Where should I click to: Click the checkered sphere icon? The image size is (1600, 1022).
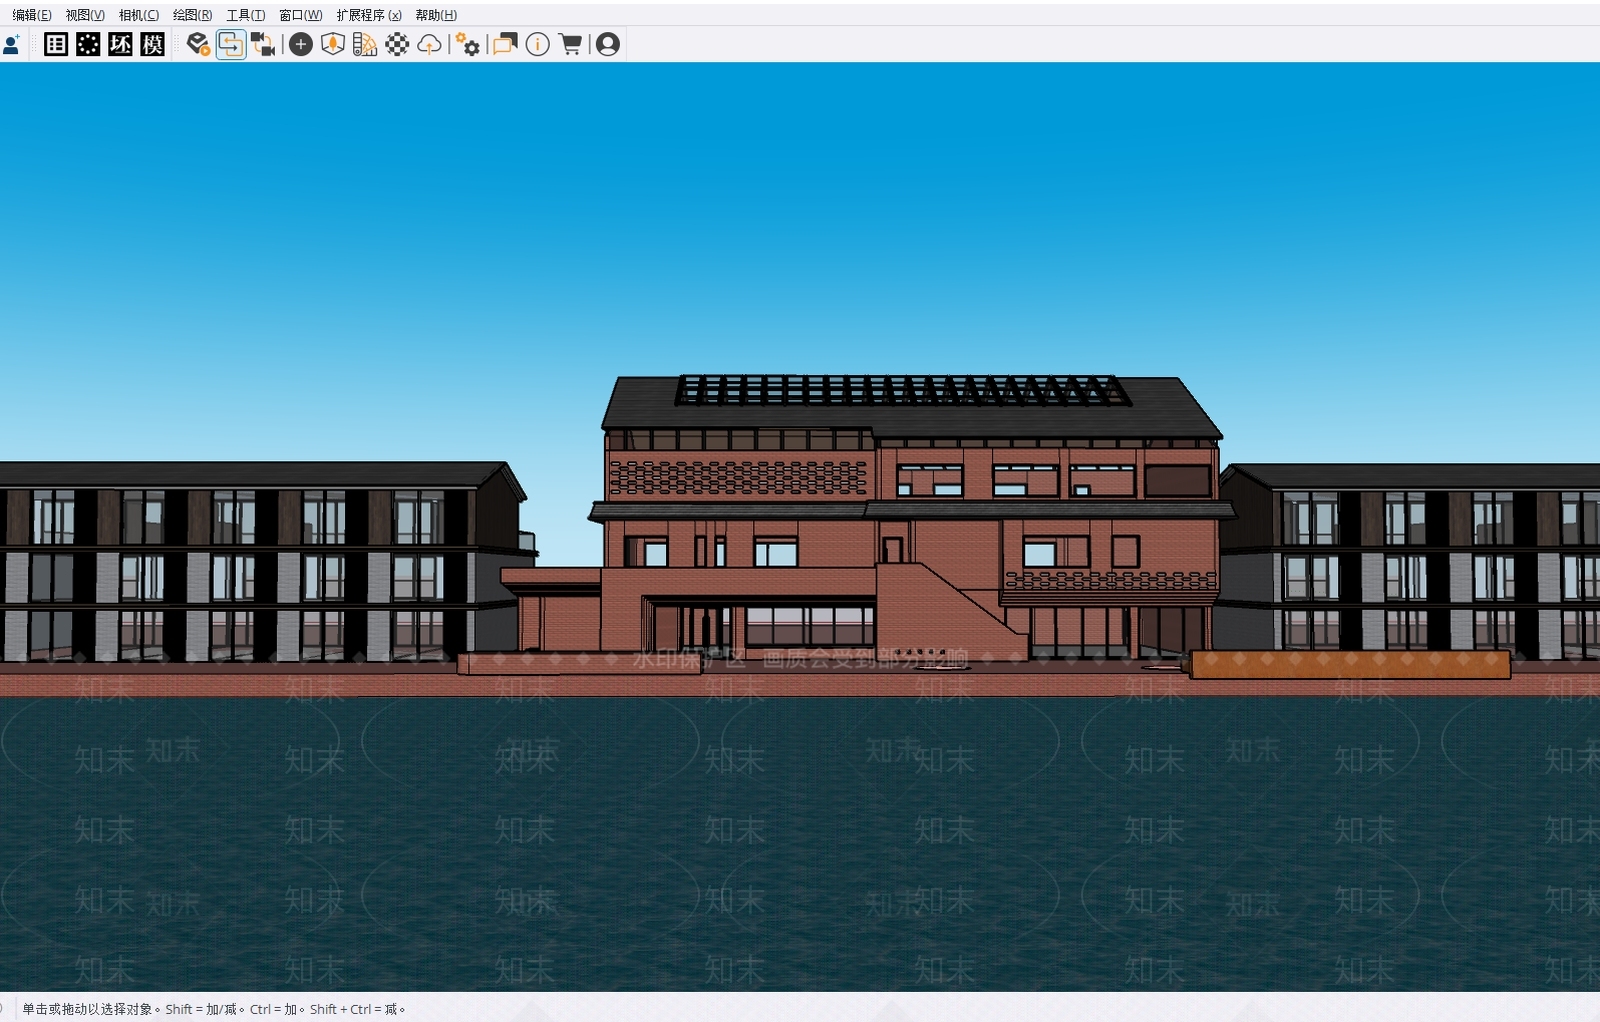click(397, 44)
